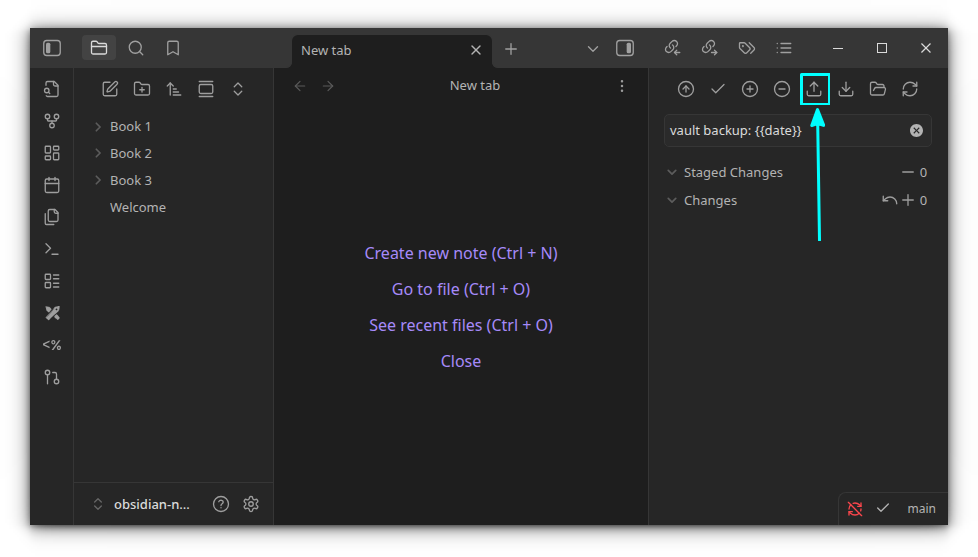Viewport: 978px width, 557px height.
Task: Switch to the bookmarks tab
Action: [173, 48]
